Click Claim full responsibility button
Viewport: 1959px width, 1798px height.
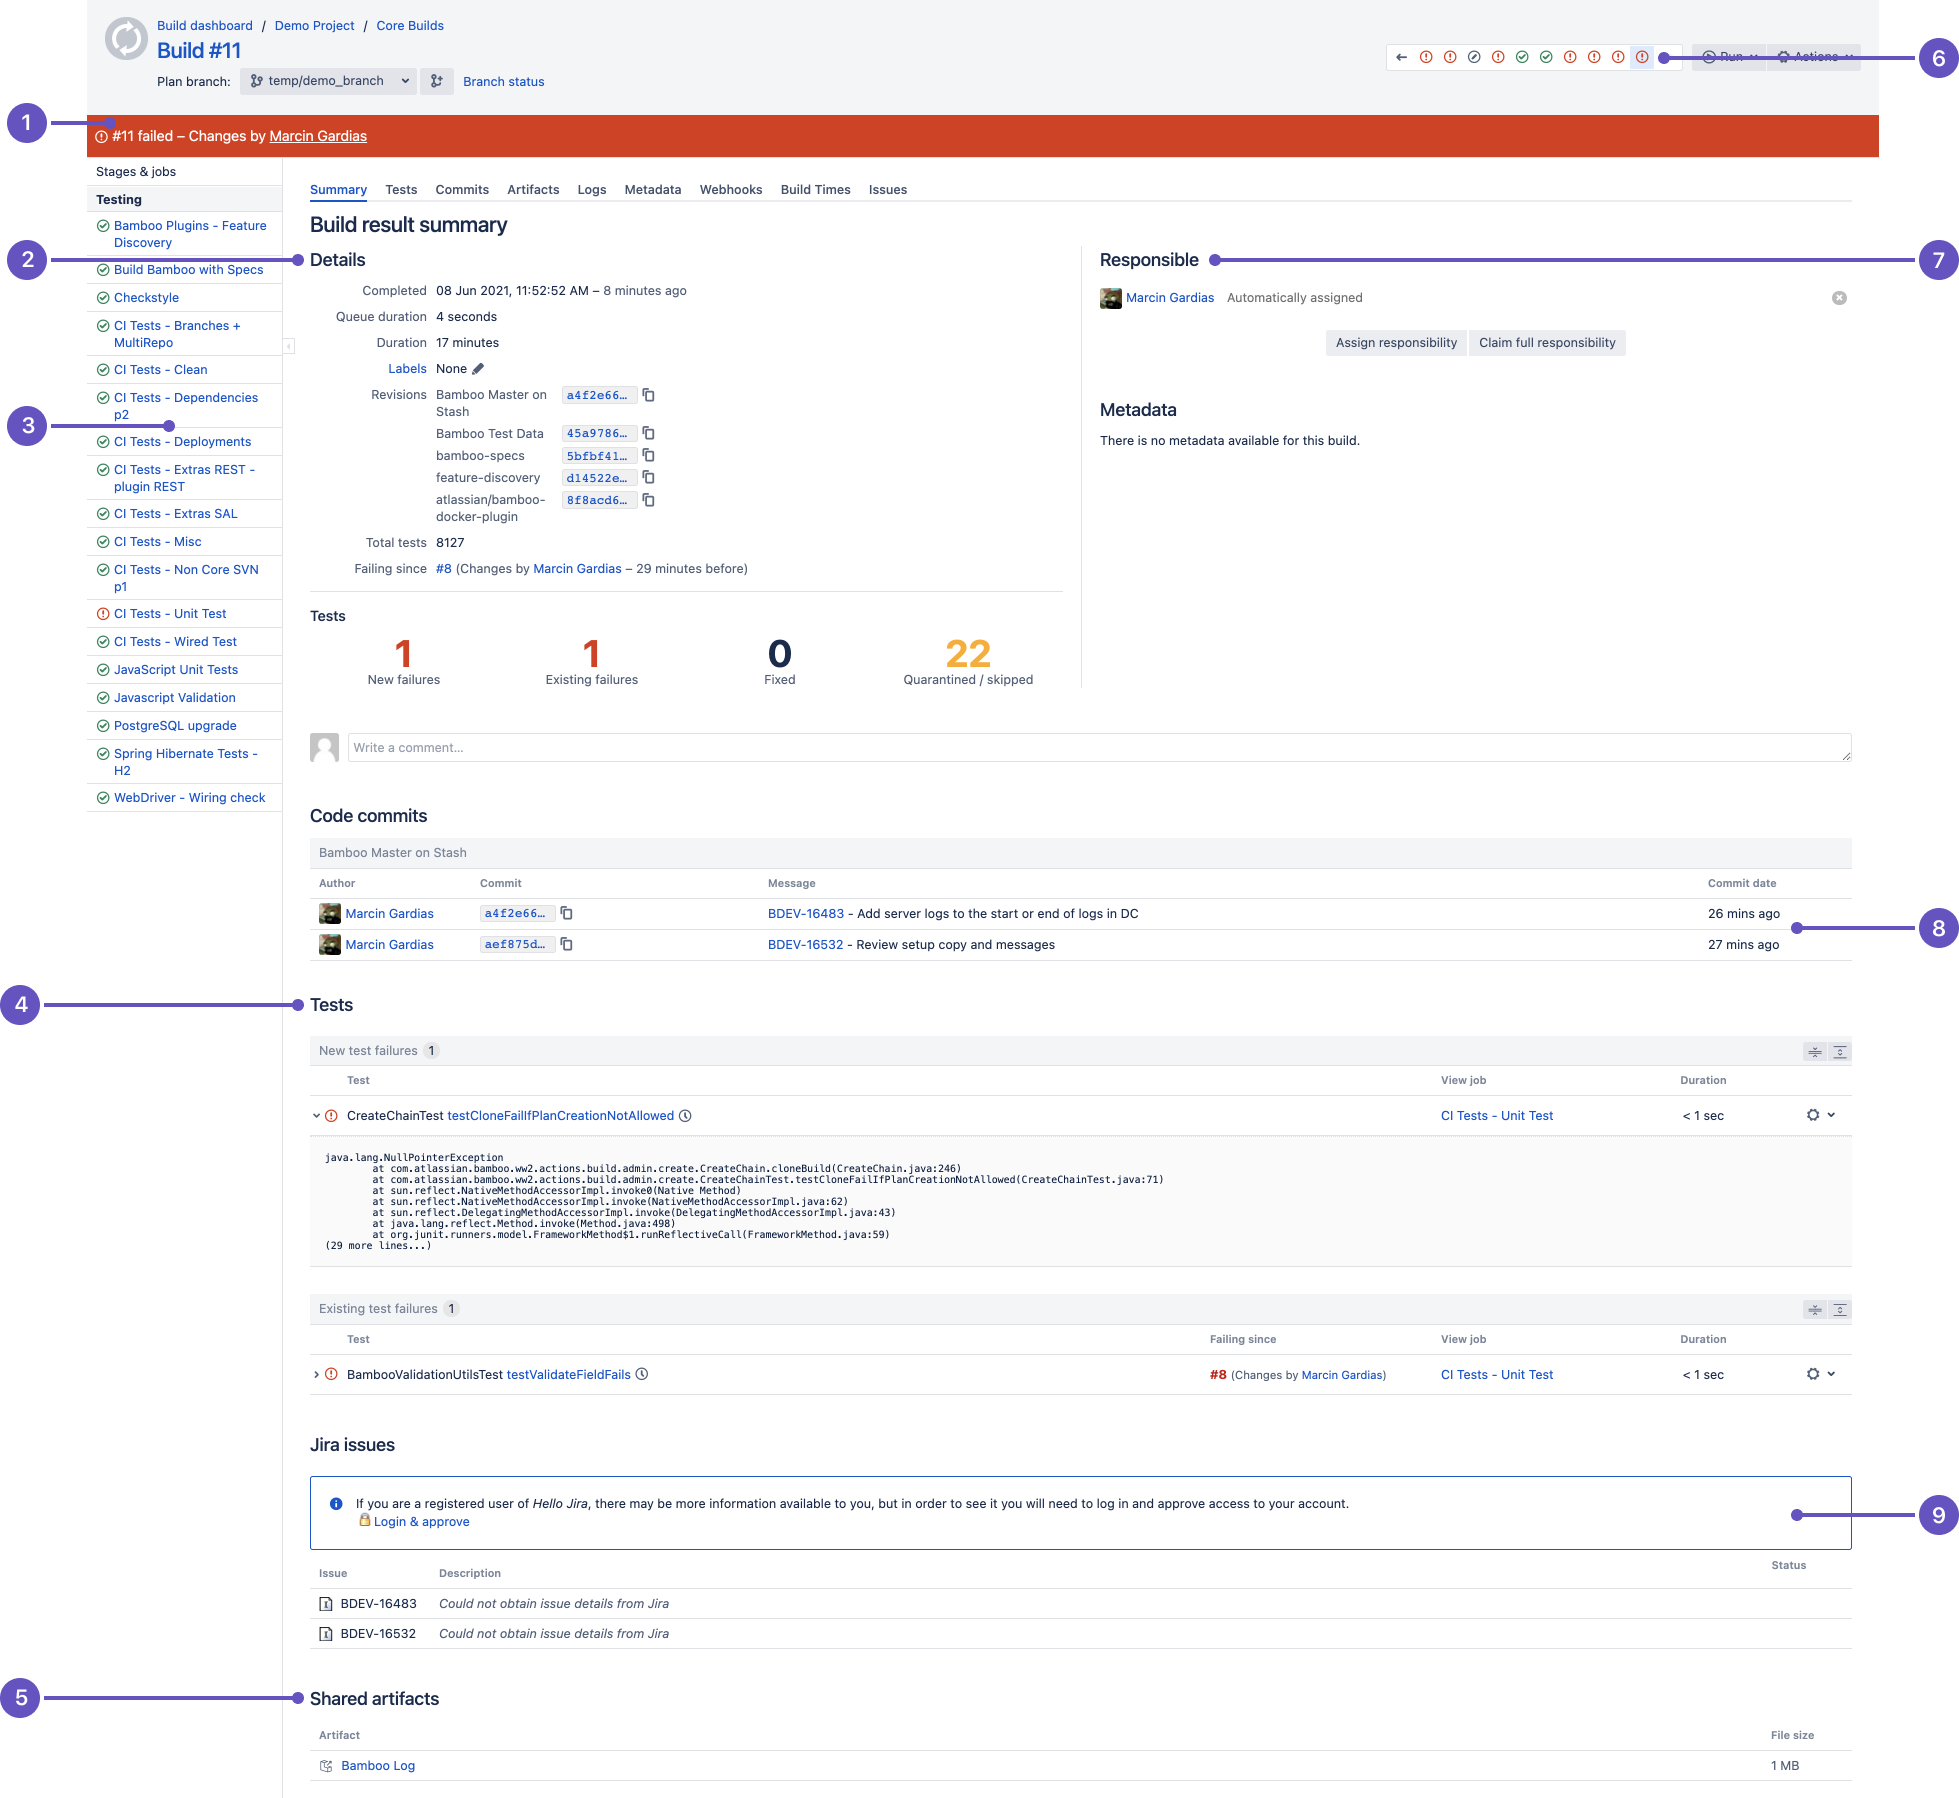(1547, 343)
